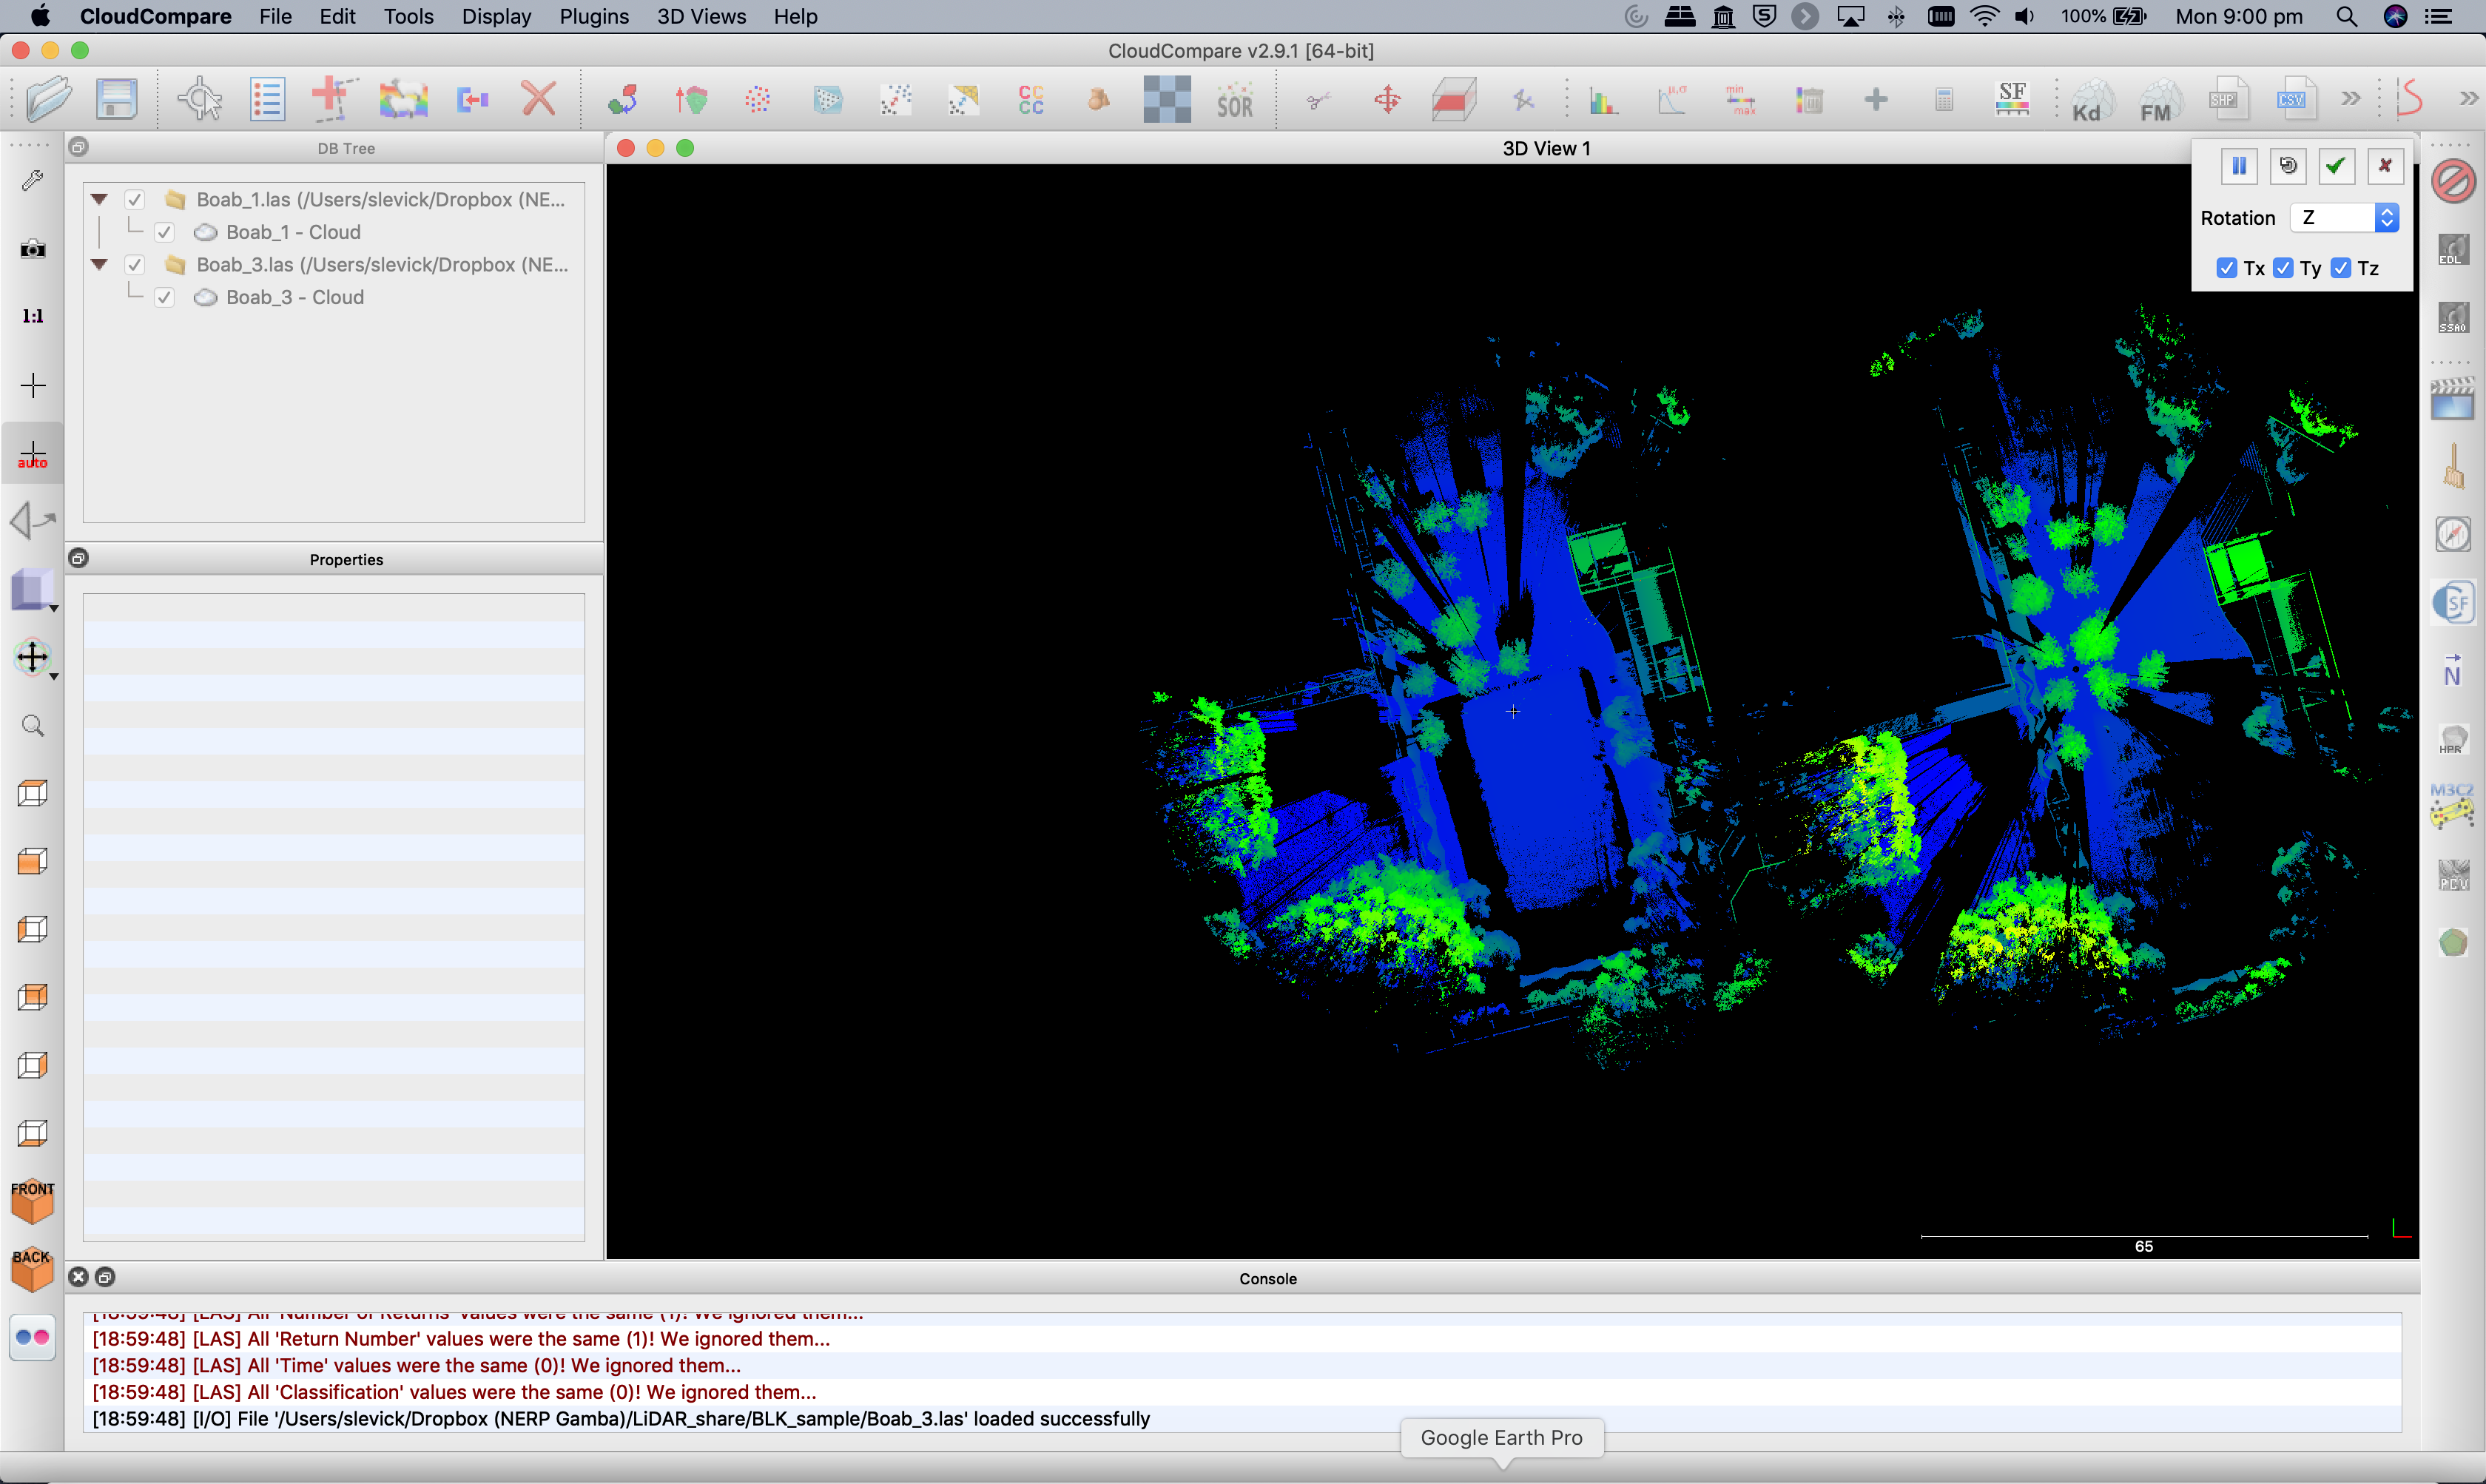Toggle the stereo glasses mode icon

(33, 1337)
